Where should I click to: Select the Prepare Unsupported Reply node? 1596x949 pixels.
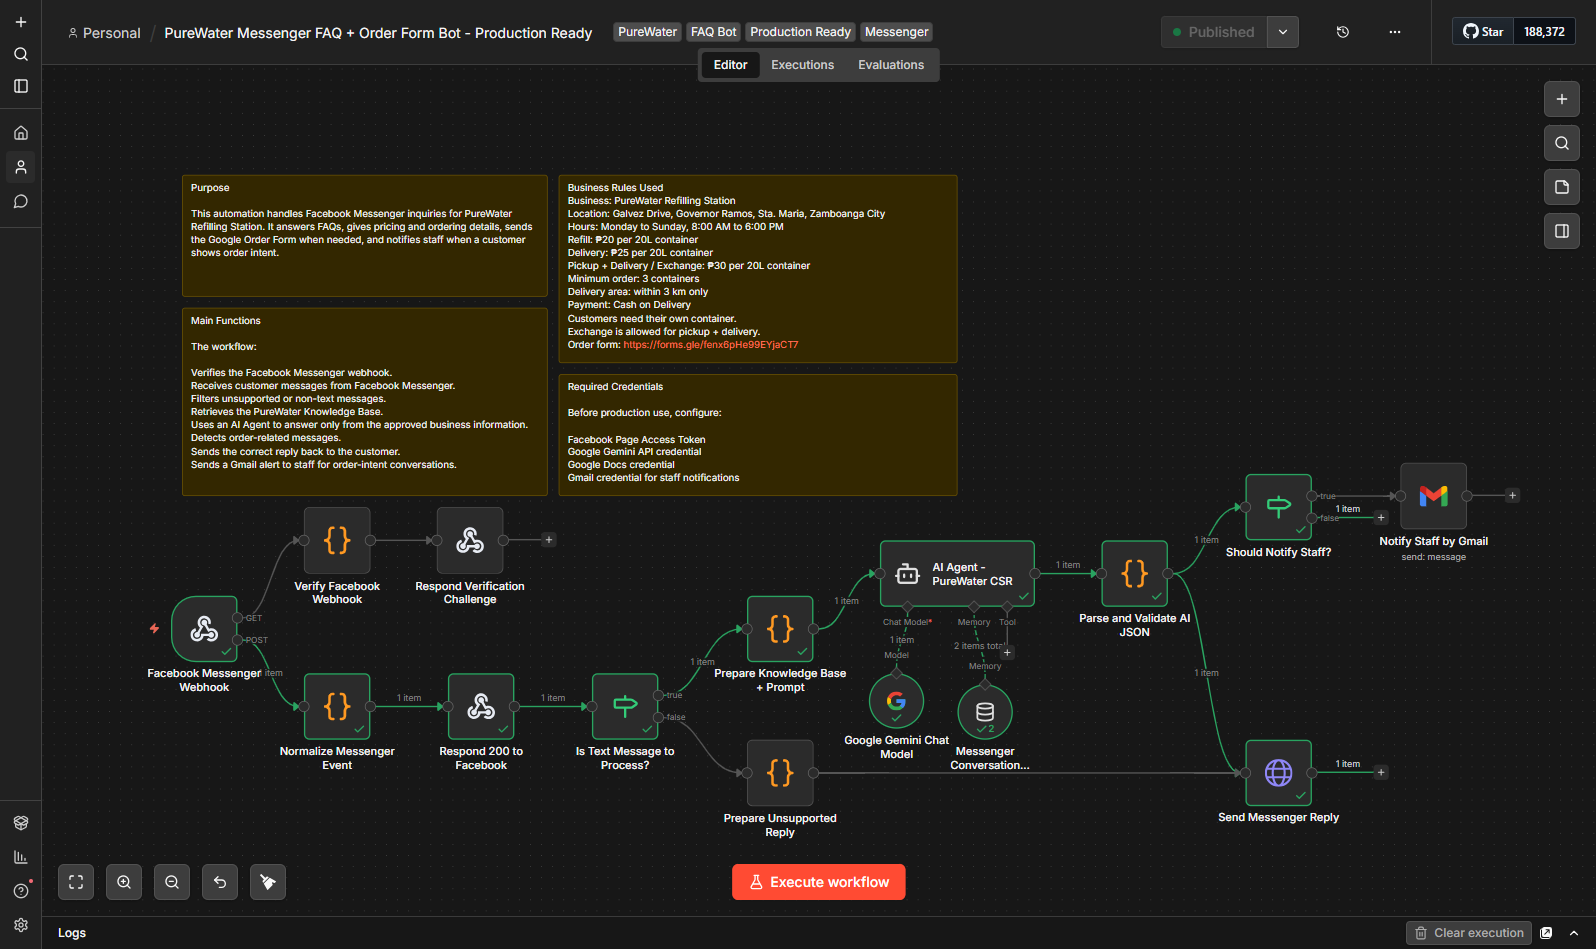780,773
